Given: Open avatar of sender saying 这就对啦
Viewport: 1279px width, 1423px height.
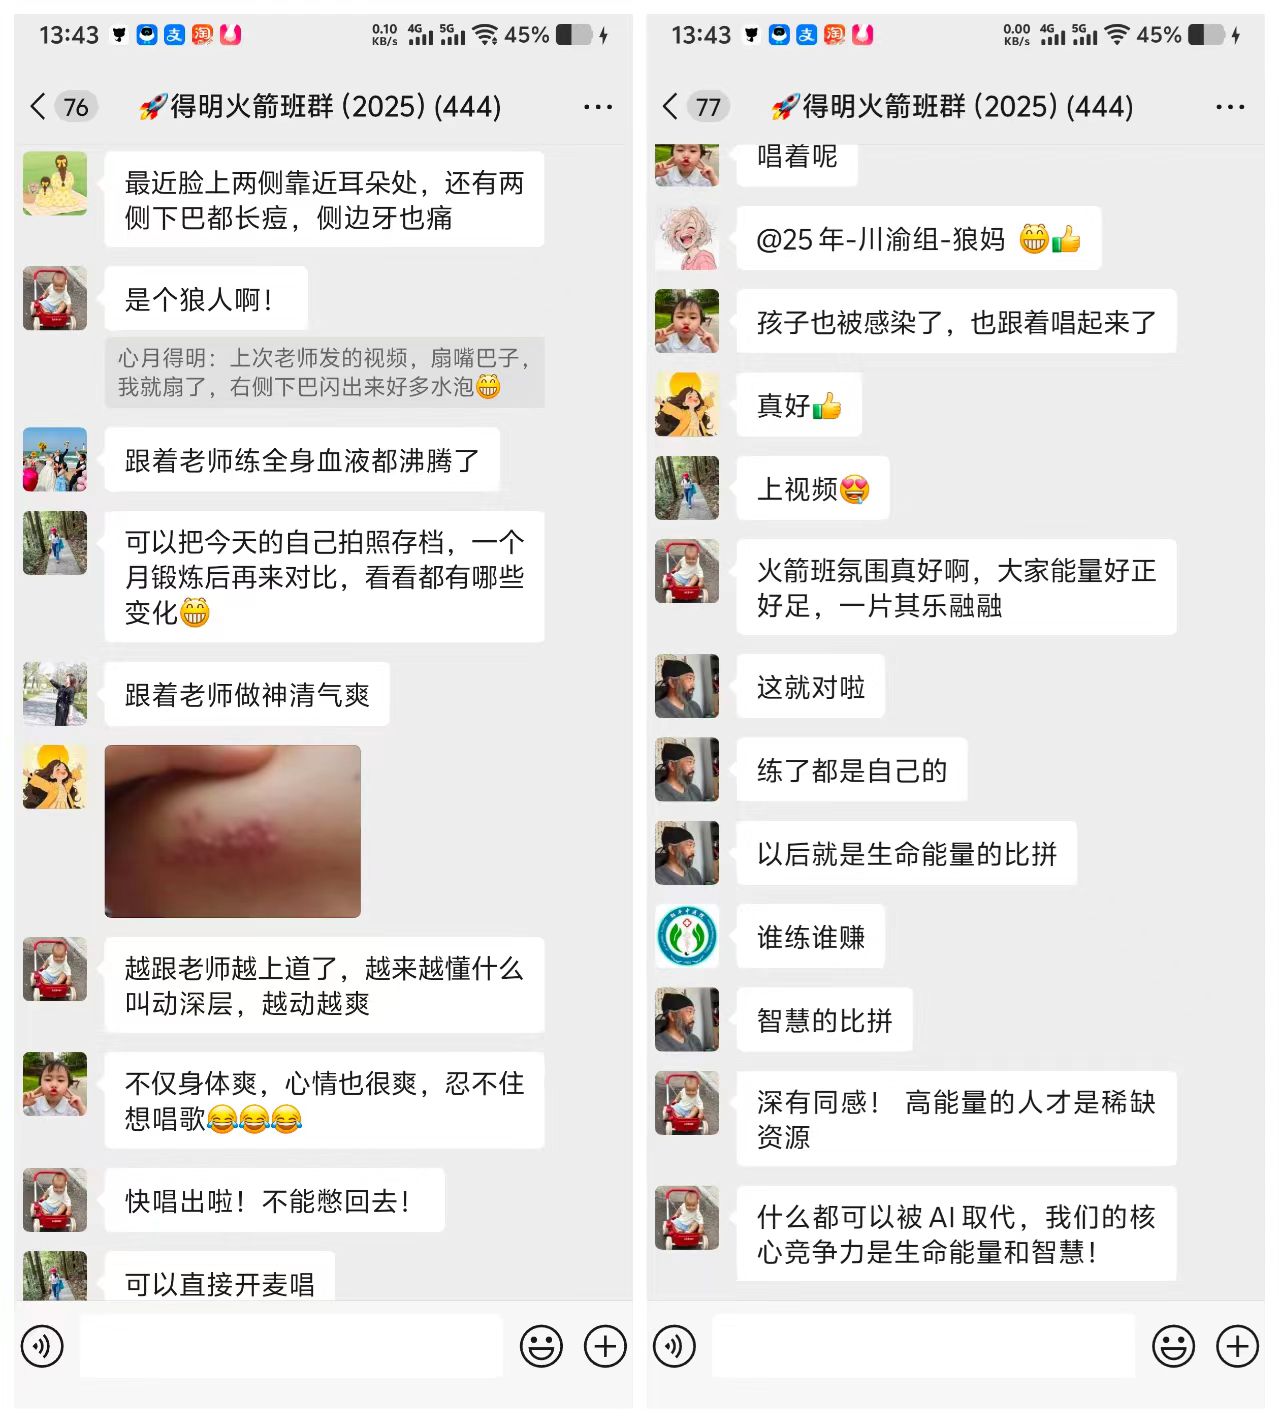Looking at the screenshot, I should tap(687, 686).
